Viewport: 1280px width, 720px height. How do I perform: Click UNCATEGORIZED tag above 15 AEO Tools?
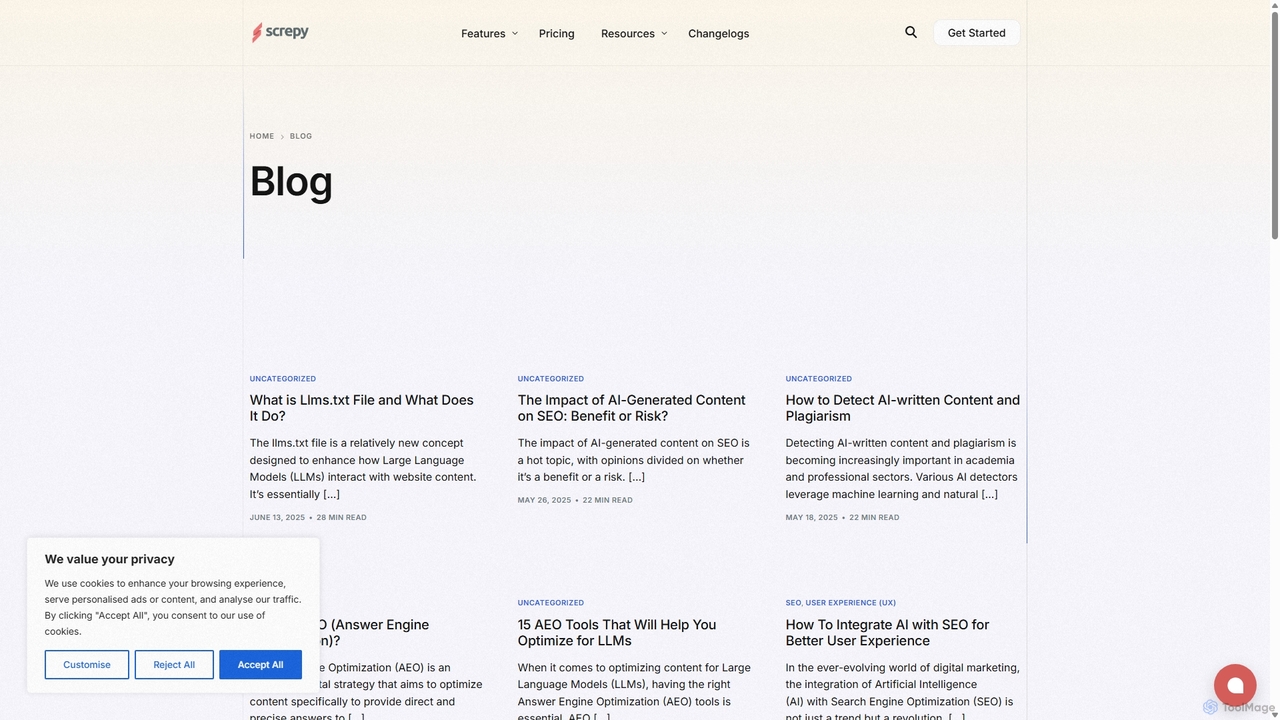click(551, 603)
